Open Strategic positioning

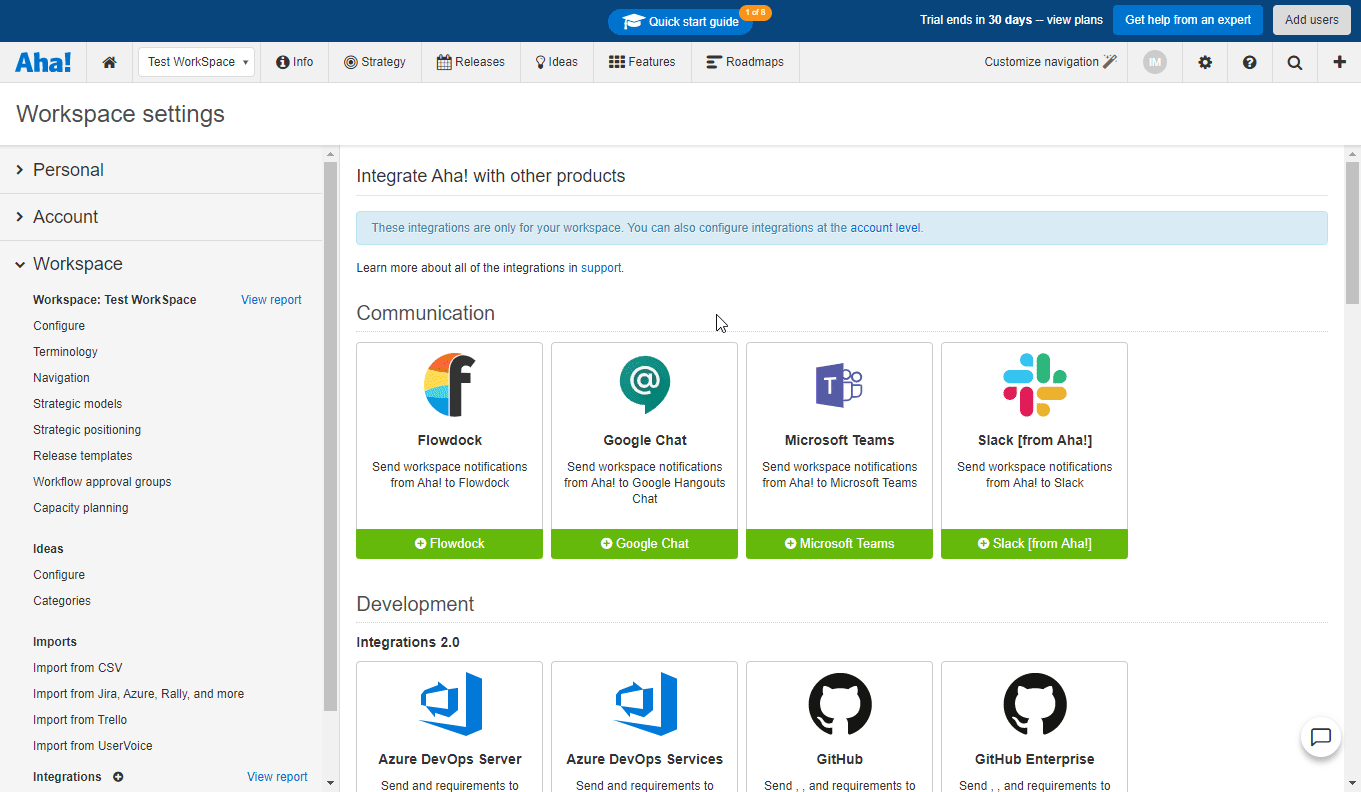click(x=87, y=430)
